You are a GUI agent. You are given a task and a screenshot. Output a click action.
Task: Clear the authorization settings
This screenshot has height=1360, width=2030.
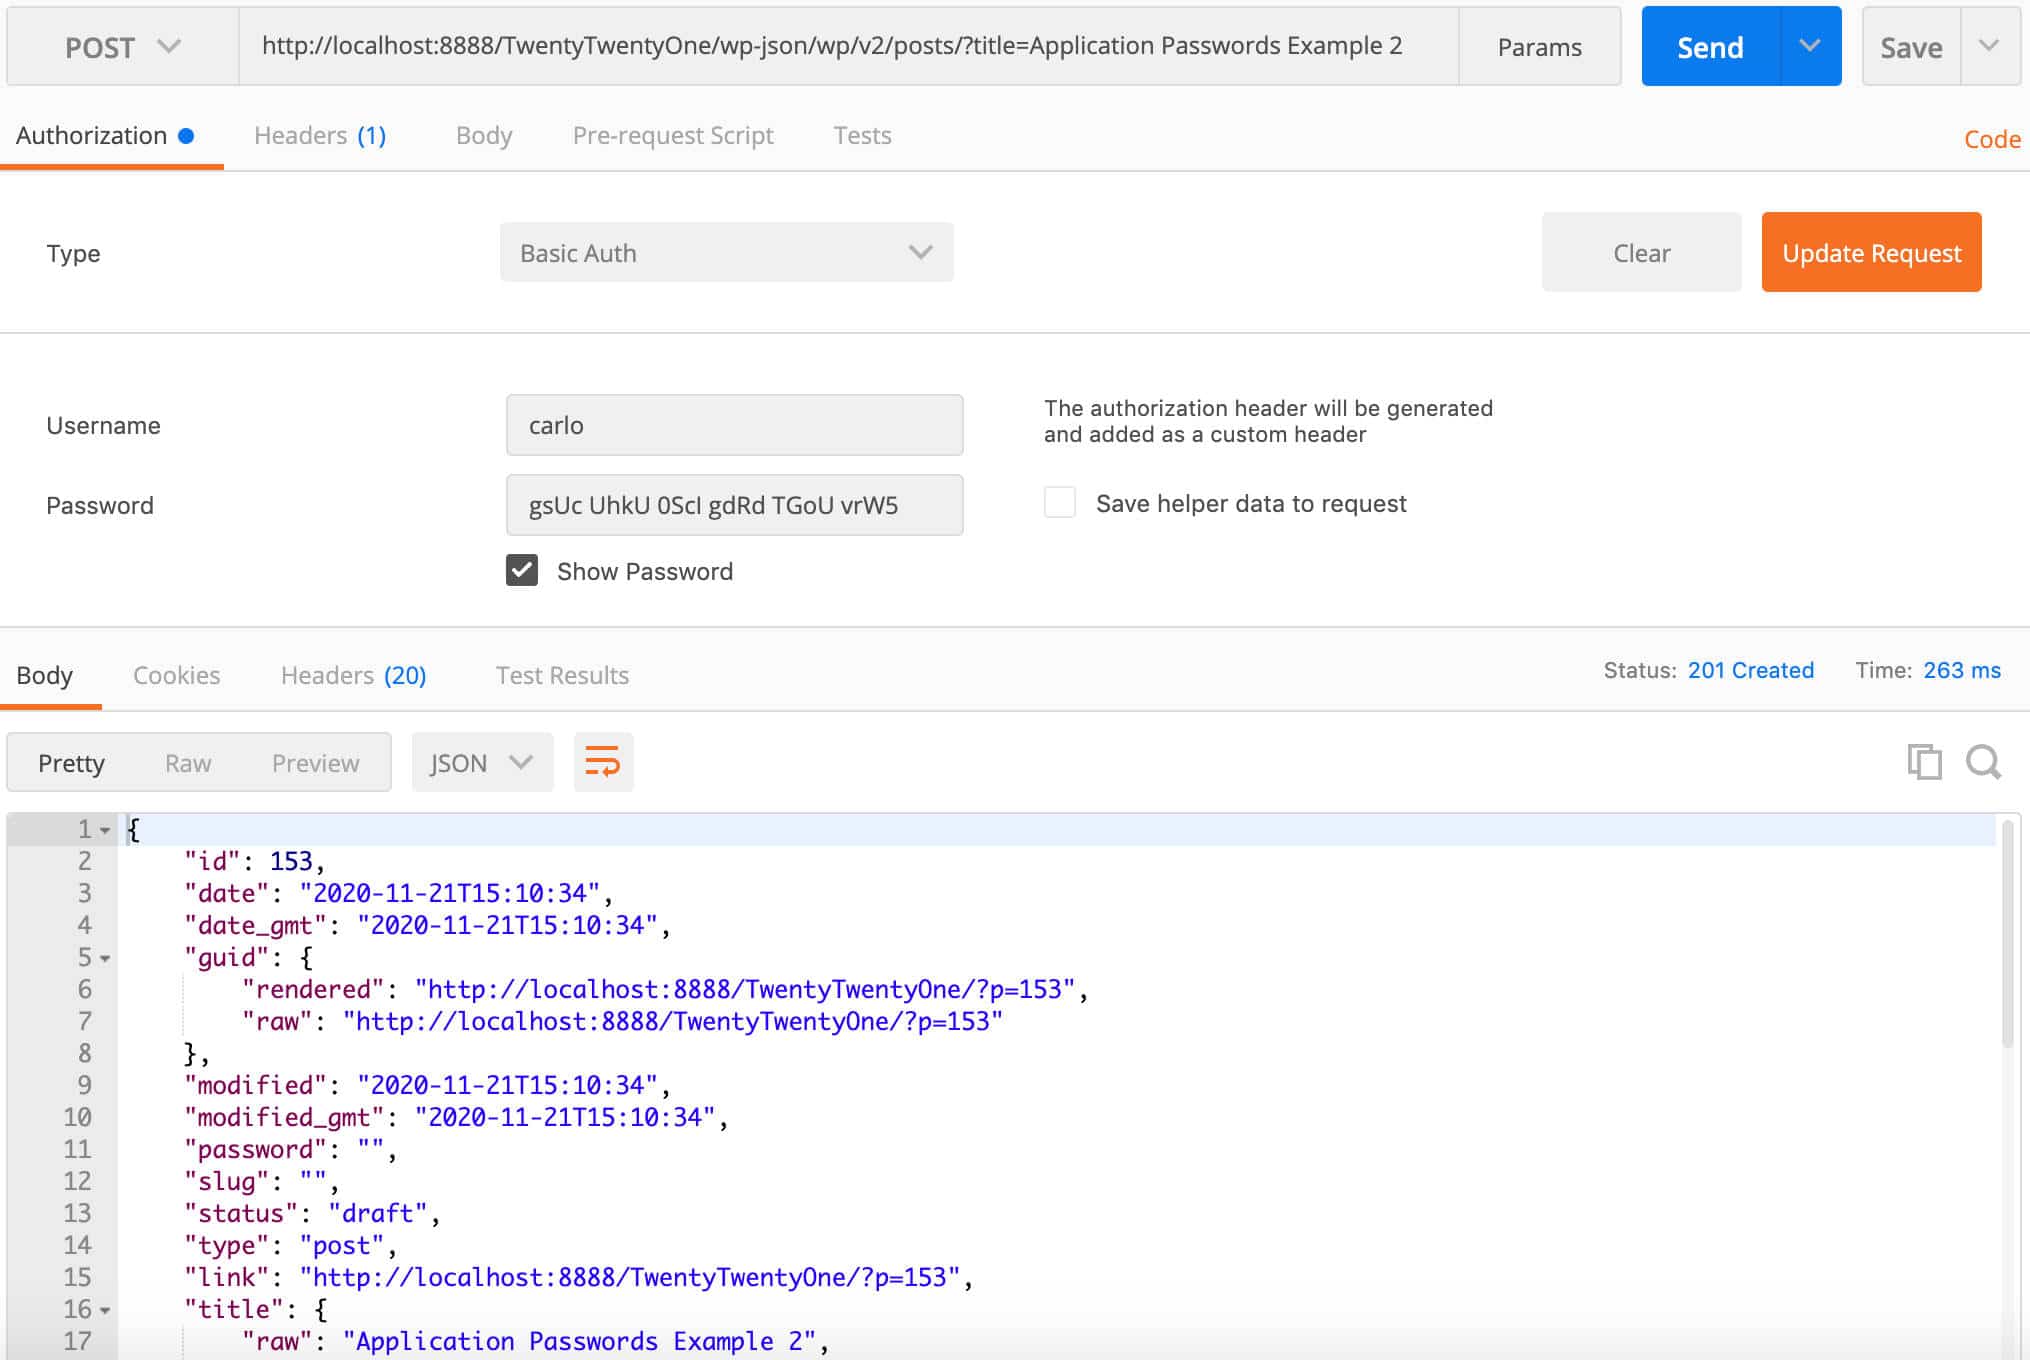[x=1641, y=252]
